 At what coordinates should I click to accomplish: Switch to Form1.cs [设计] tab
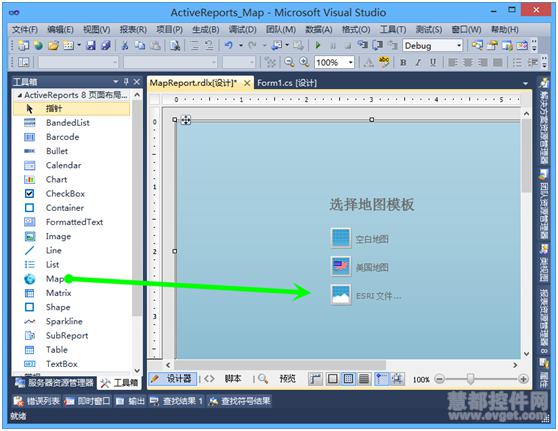click(x=287, y=83)
